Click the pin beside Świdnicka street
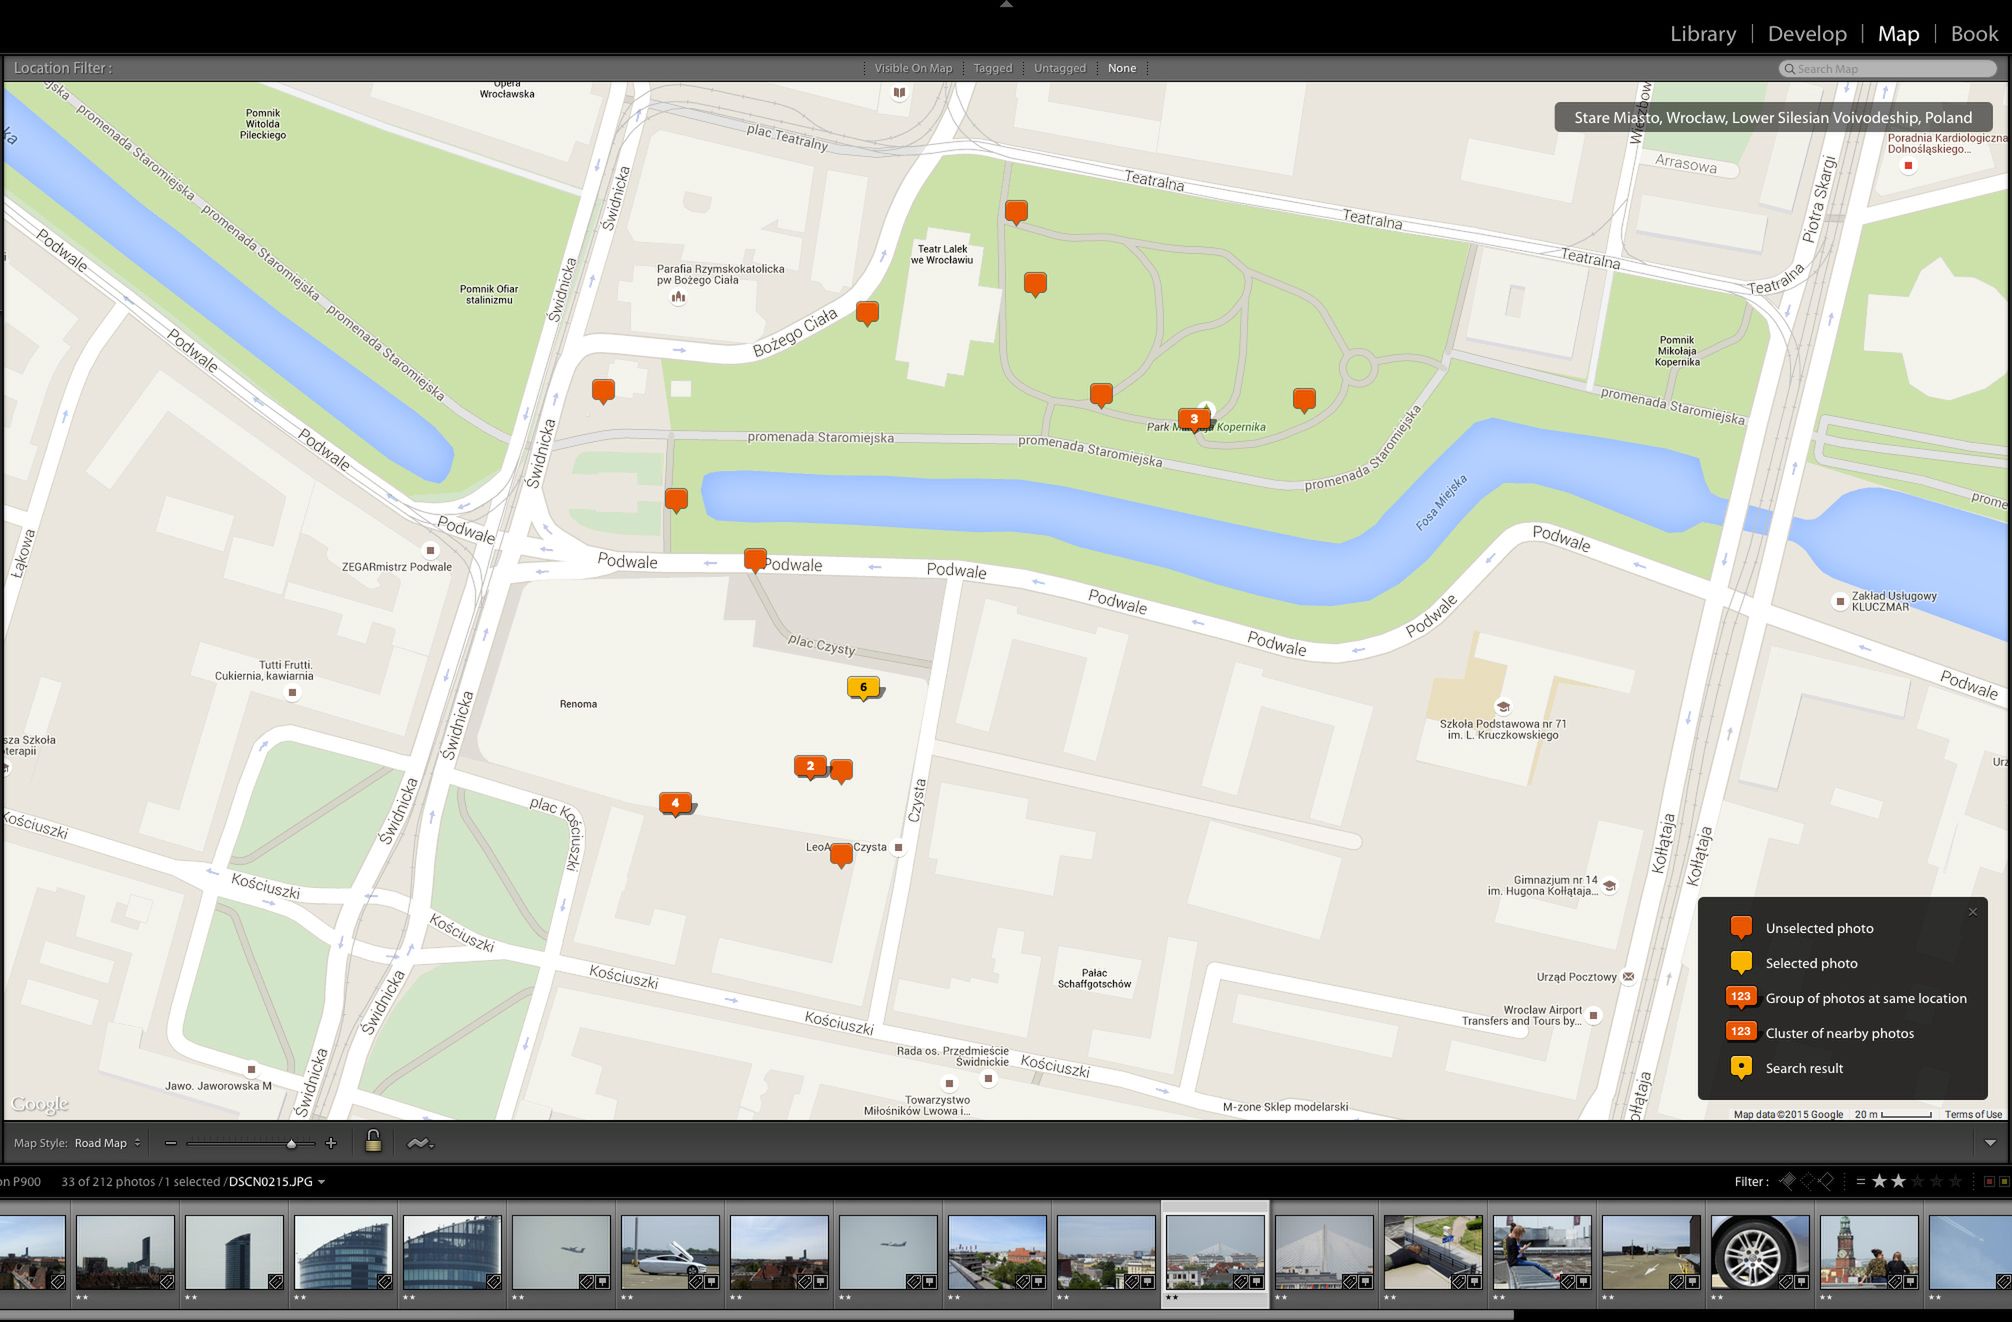 (603, 391)
